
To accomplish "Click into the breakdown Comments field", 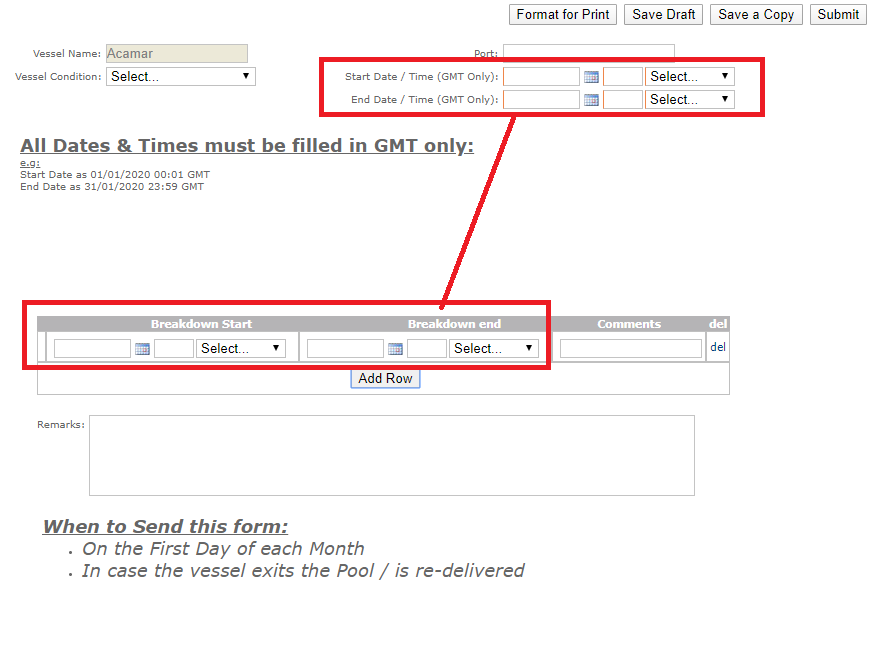I will [x=630, y=348].
